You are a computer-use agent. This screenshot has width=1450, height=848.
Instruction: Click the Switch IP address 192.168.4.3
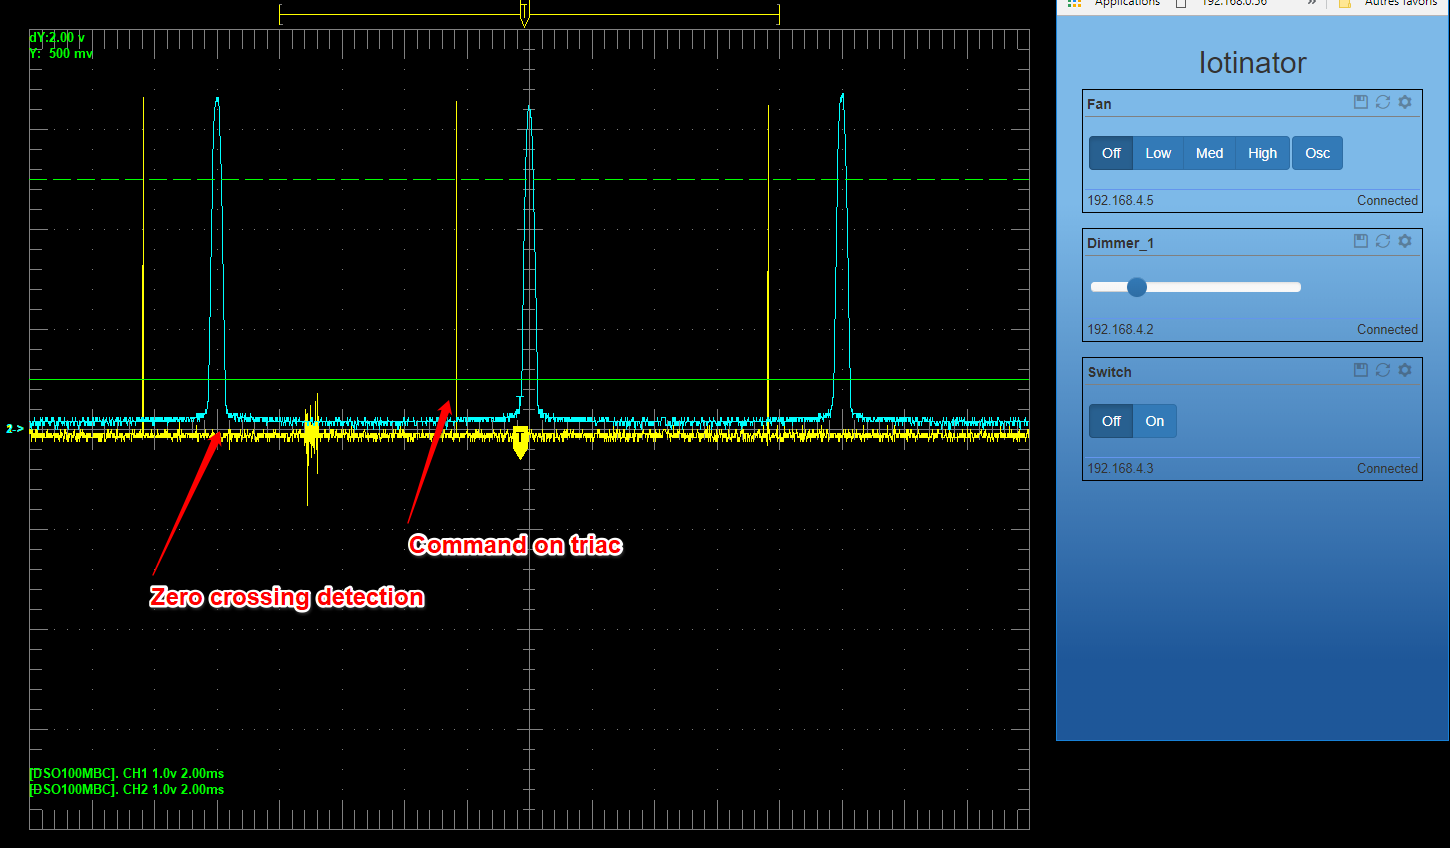tap(1120, 468)
